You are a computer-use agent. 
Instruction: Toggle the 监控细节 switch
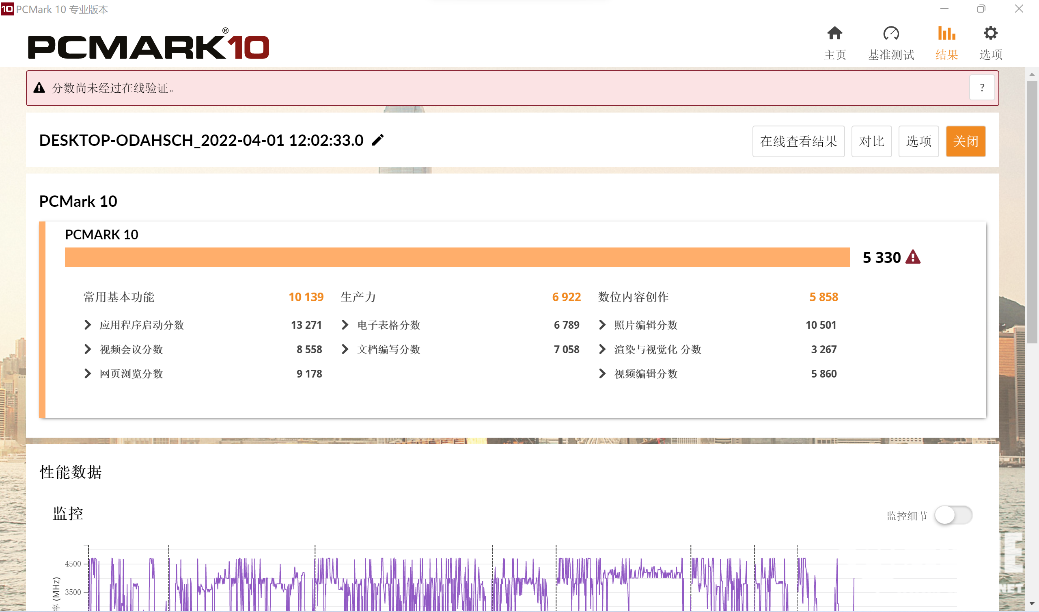952,515
